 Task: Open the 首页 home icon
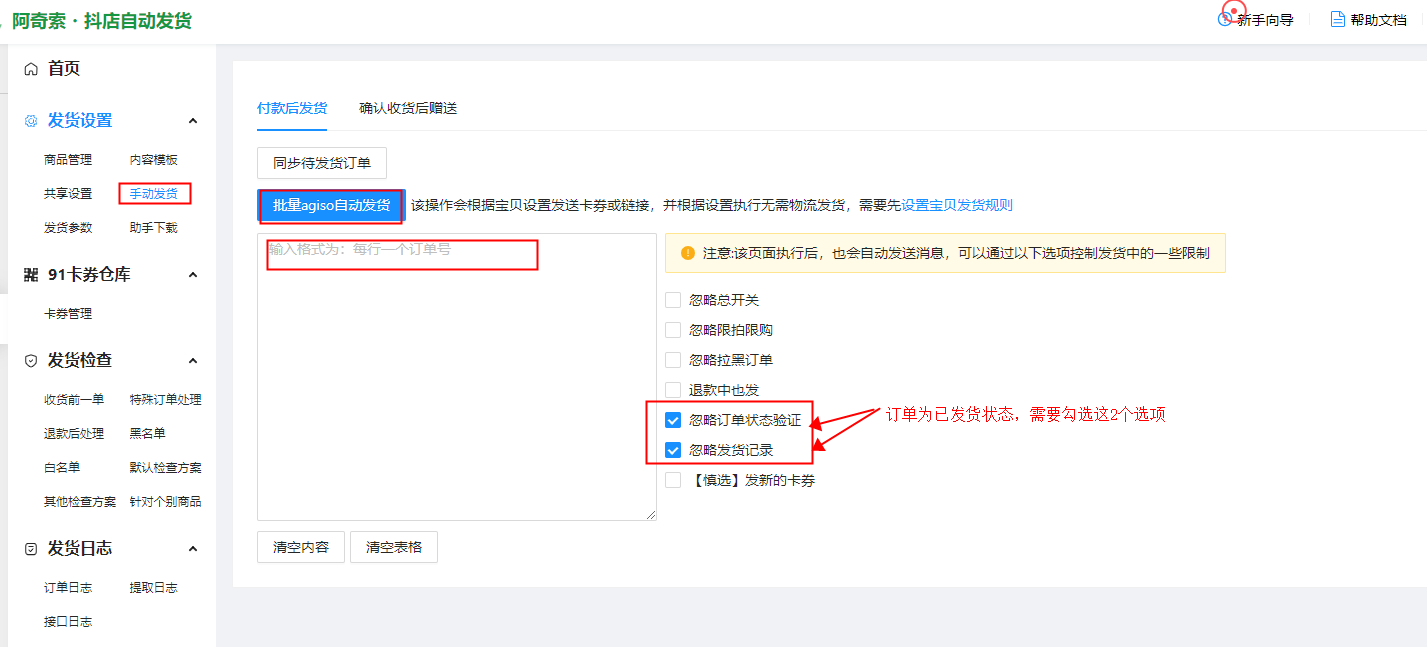tap(31, 69)
